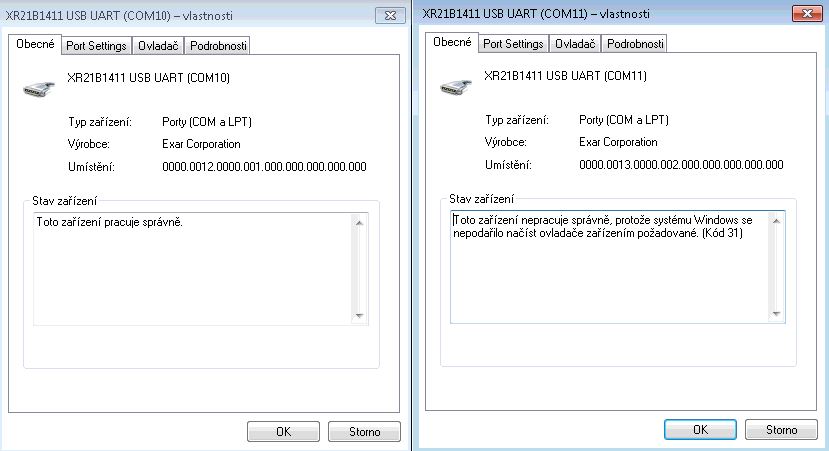Click 'Stav zařízení' group label in COM11 window
The height and width of the screenshot is (451, 829).
[481, 199]
